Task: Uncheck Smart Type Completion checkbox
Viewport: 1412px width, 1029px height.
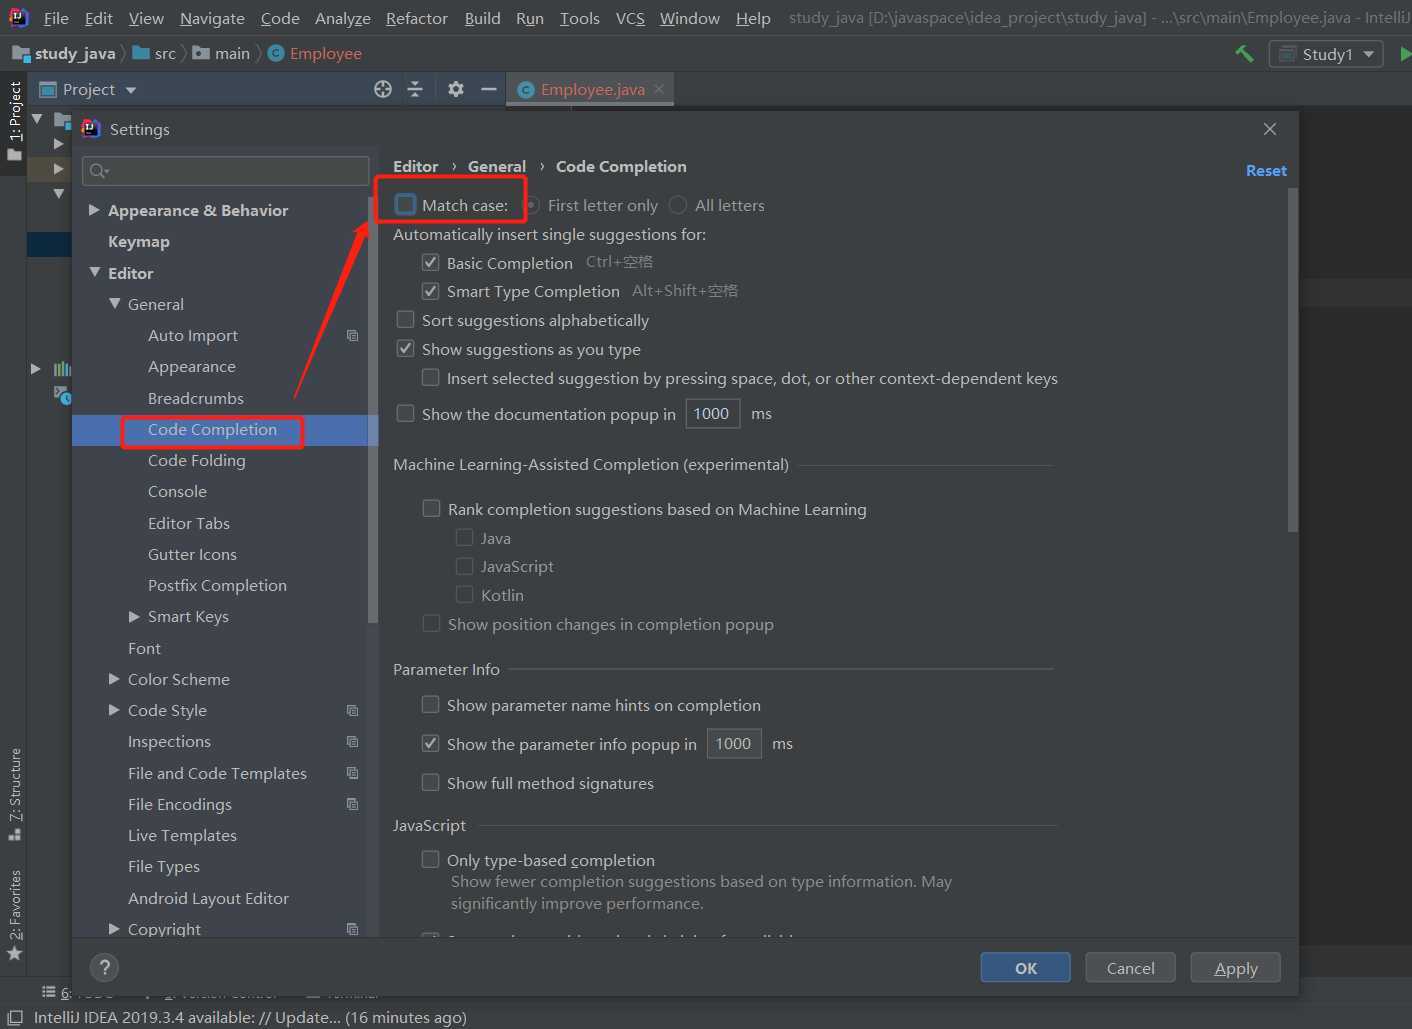Action: [430, 291]
